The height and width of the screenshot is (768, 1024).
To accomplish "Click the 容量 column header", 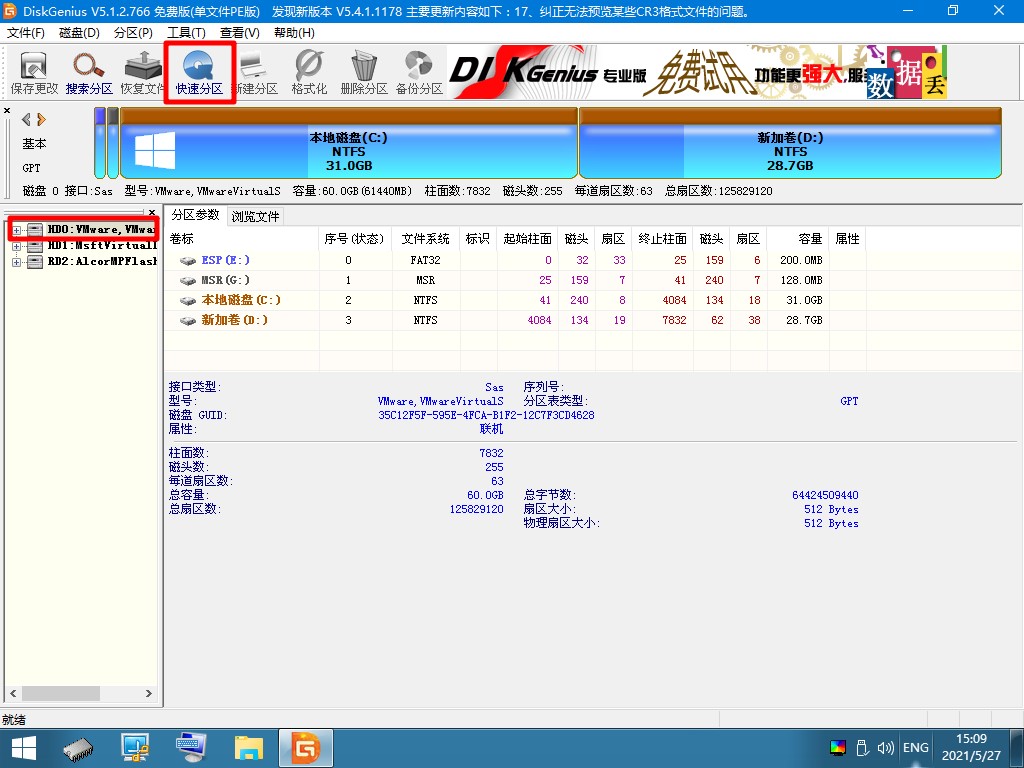I will [x=798, y=239].
